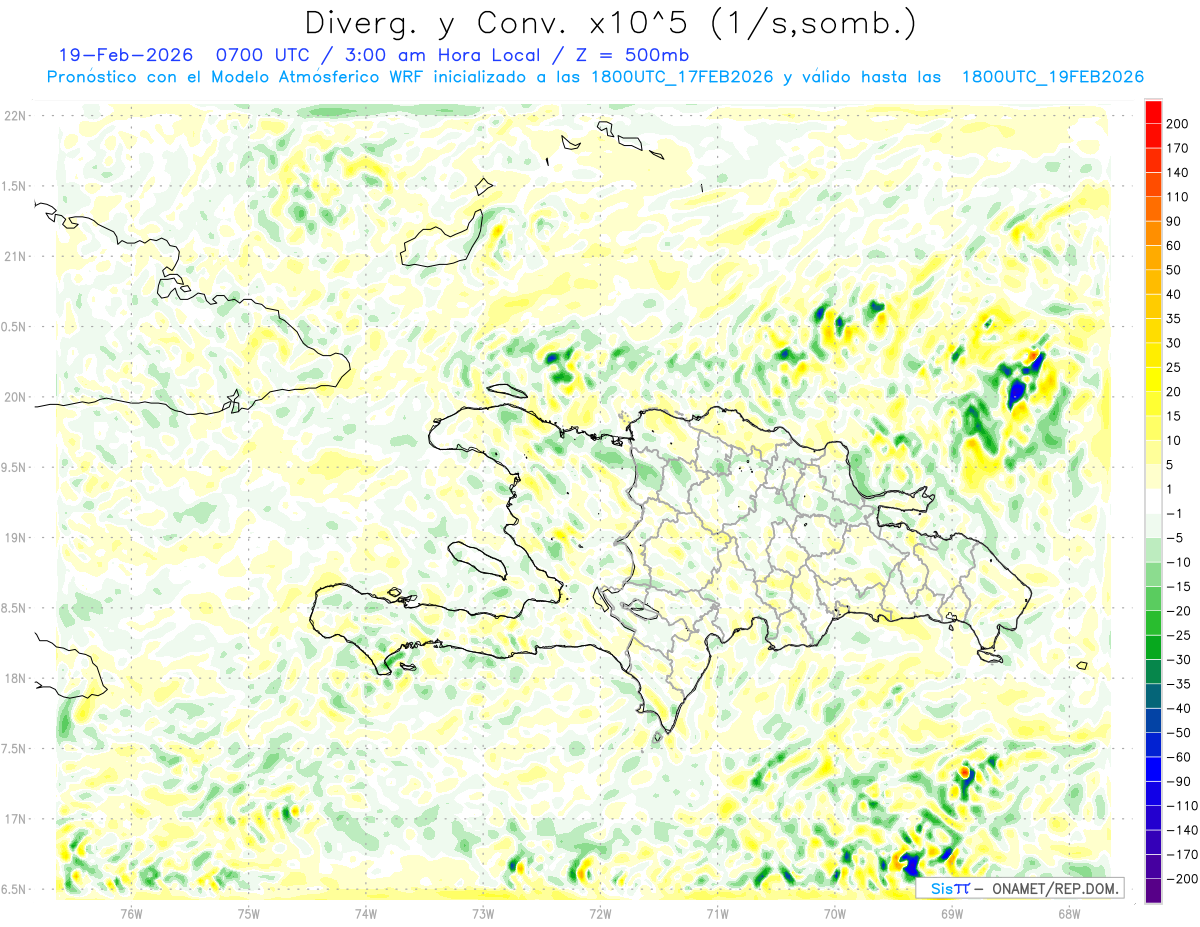Click the colorbar label "-1"
This screenshot has width=1200, height=927.
(x=1173, y=514)
